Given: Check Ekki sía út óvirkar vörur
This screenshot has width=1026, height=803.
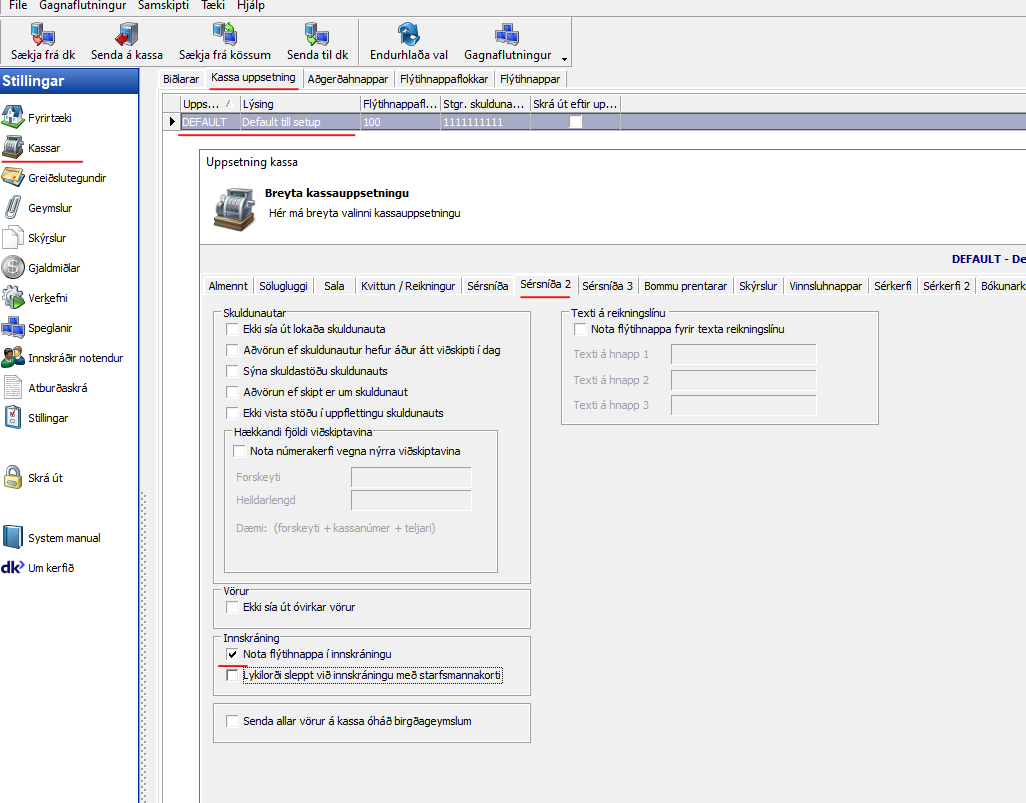Looking at the screenshot, I should coord(233,607).
